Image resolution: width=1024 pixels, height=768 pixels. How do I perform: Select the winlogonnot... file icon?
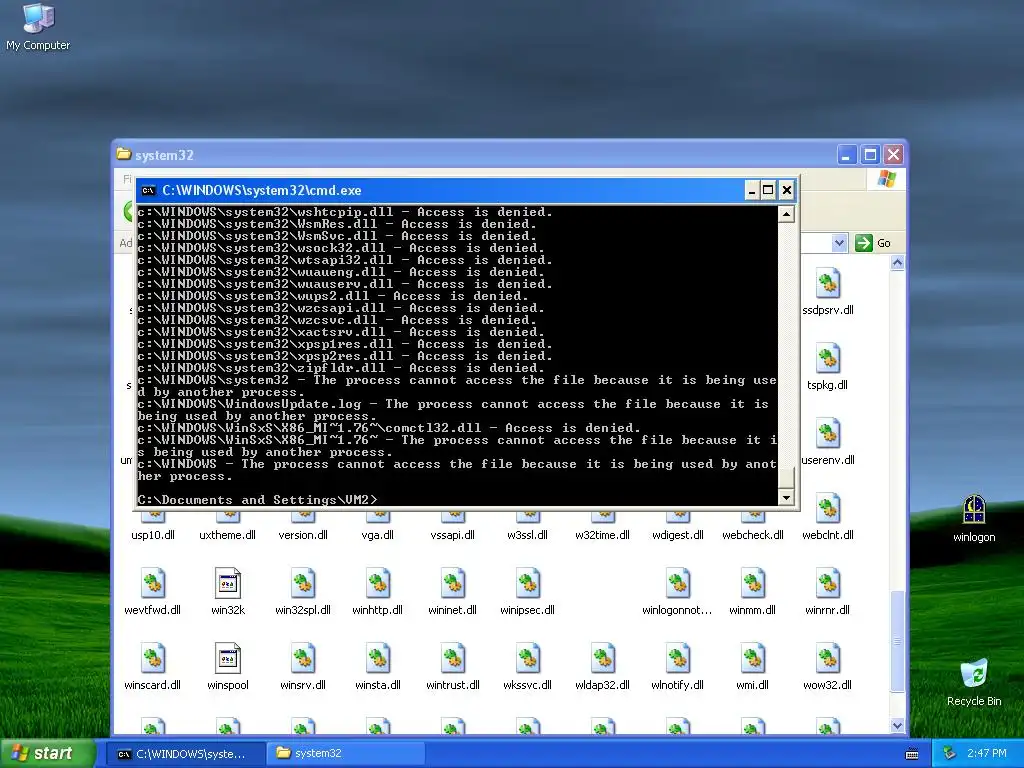coord(677,583)
